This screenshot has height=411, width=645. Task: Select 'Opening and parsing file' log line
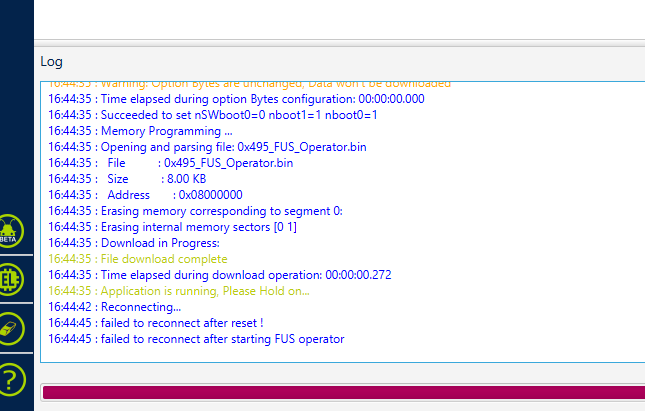click(207, 147)
